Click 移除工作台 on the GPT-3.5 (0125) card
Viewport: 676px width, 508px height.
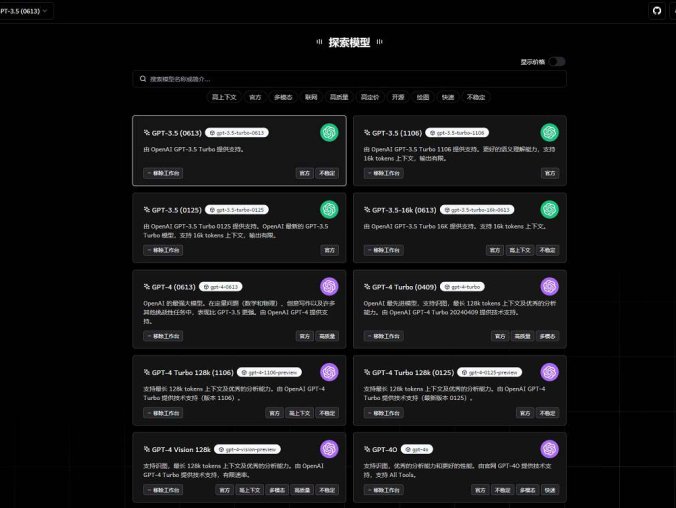(x=163, y=250)
